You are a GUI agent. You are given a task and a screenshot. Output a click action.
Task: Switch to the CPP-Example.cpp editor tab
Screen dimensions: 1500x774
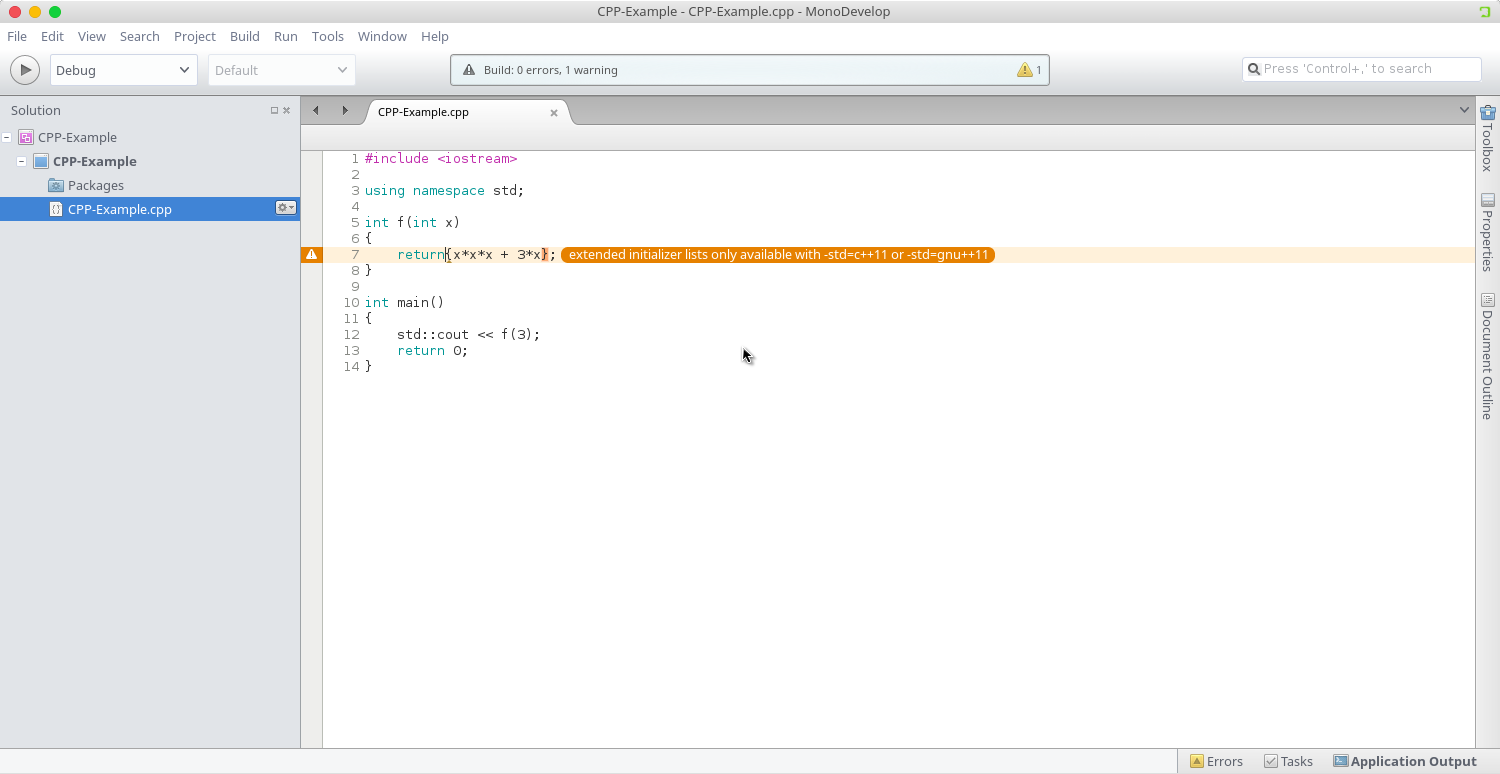click(423, 112)
